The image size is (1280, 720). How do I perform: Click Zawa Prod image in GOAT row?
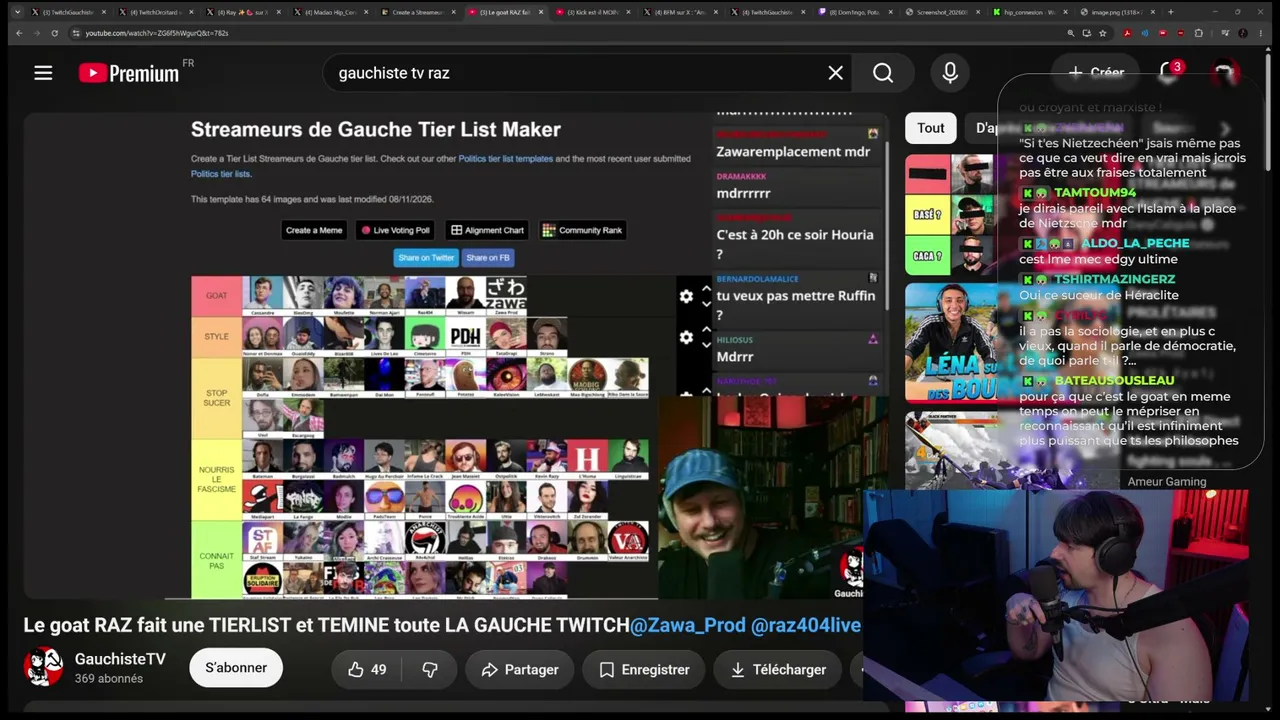(x=505, y=295)
